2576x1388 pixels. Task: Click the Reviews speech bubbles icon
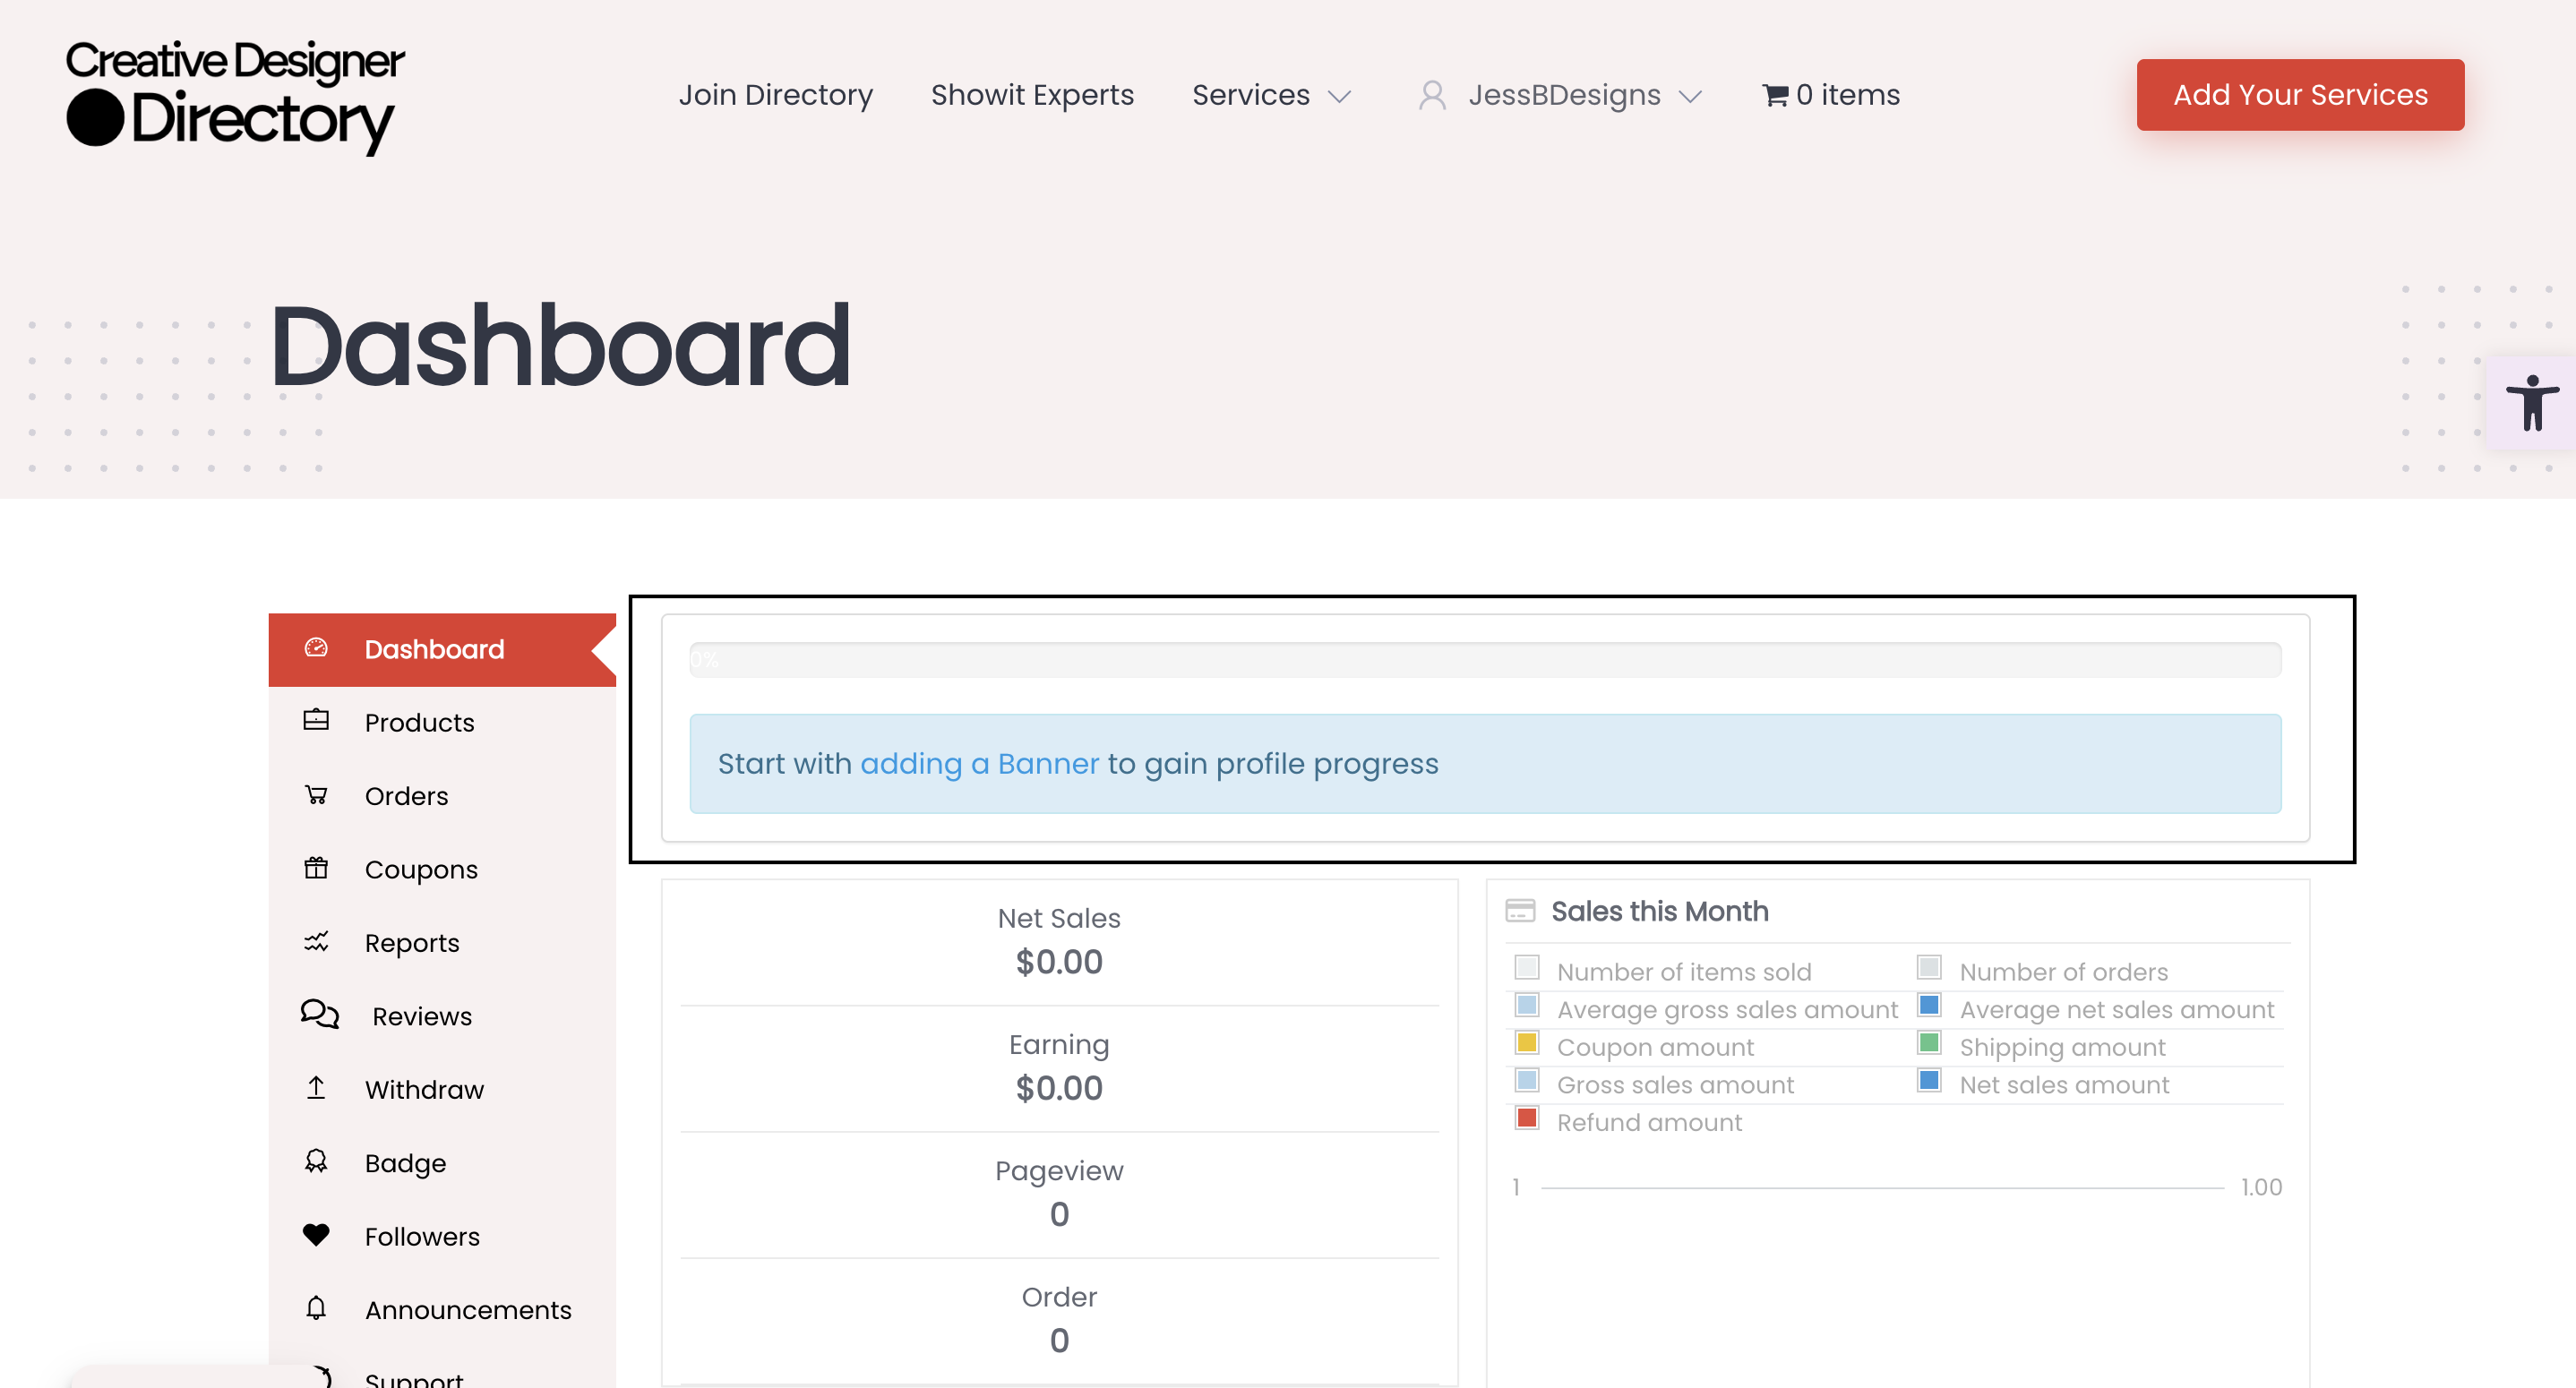pyautogui.click(x=319, y=1014)
